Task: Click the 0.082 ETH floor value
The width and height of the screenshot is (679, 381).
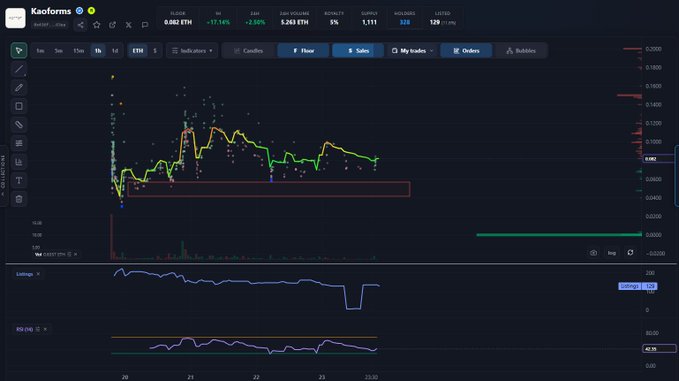Action: coord(178,22)
